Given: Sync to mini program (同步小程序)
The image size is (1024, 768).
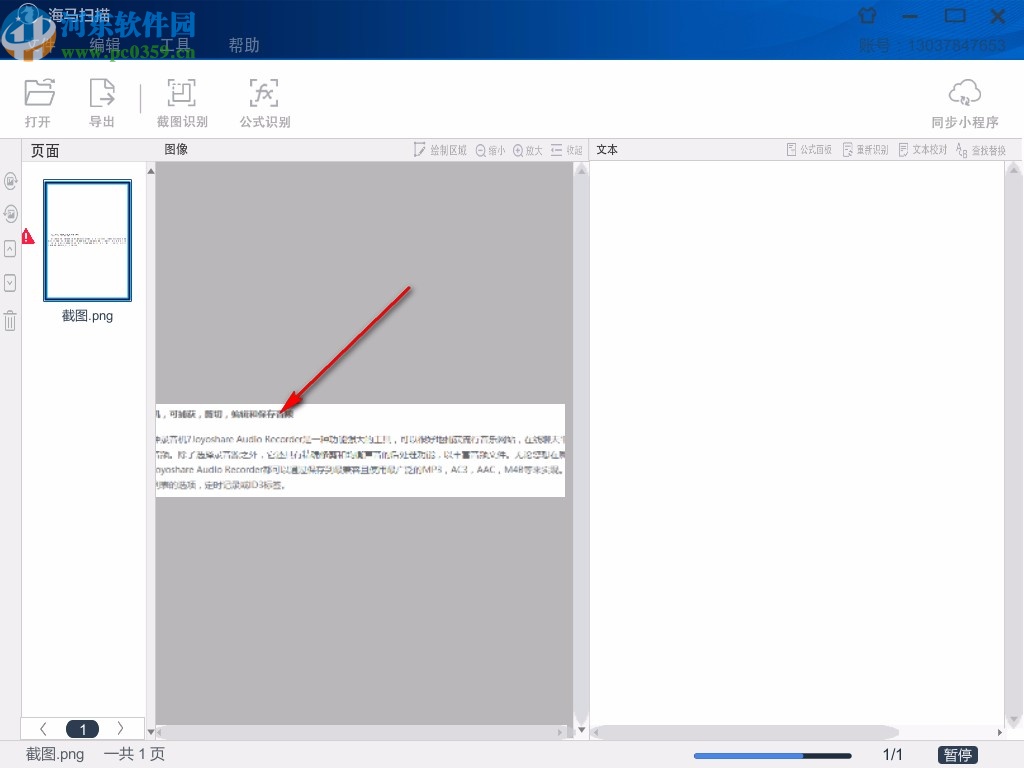Looking at the screenshot, I should pyautogui.click(x=965, y=103).
